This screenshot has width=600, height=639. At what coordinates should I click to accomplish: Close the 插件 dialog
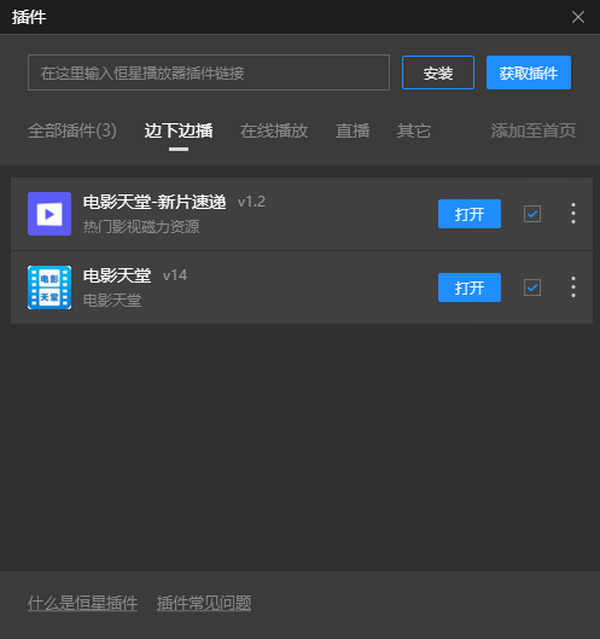tap(578, 17)
